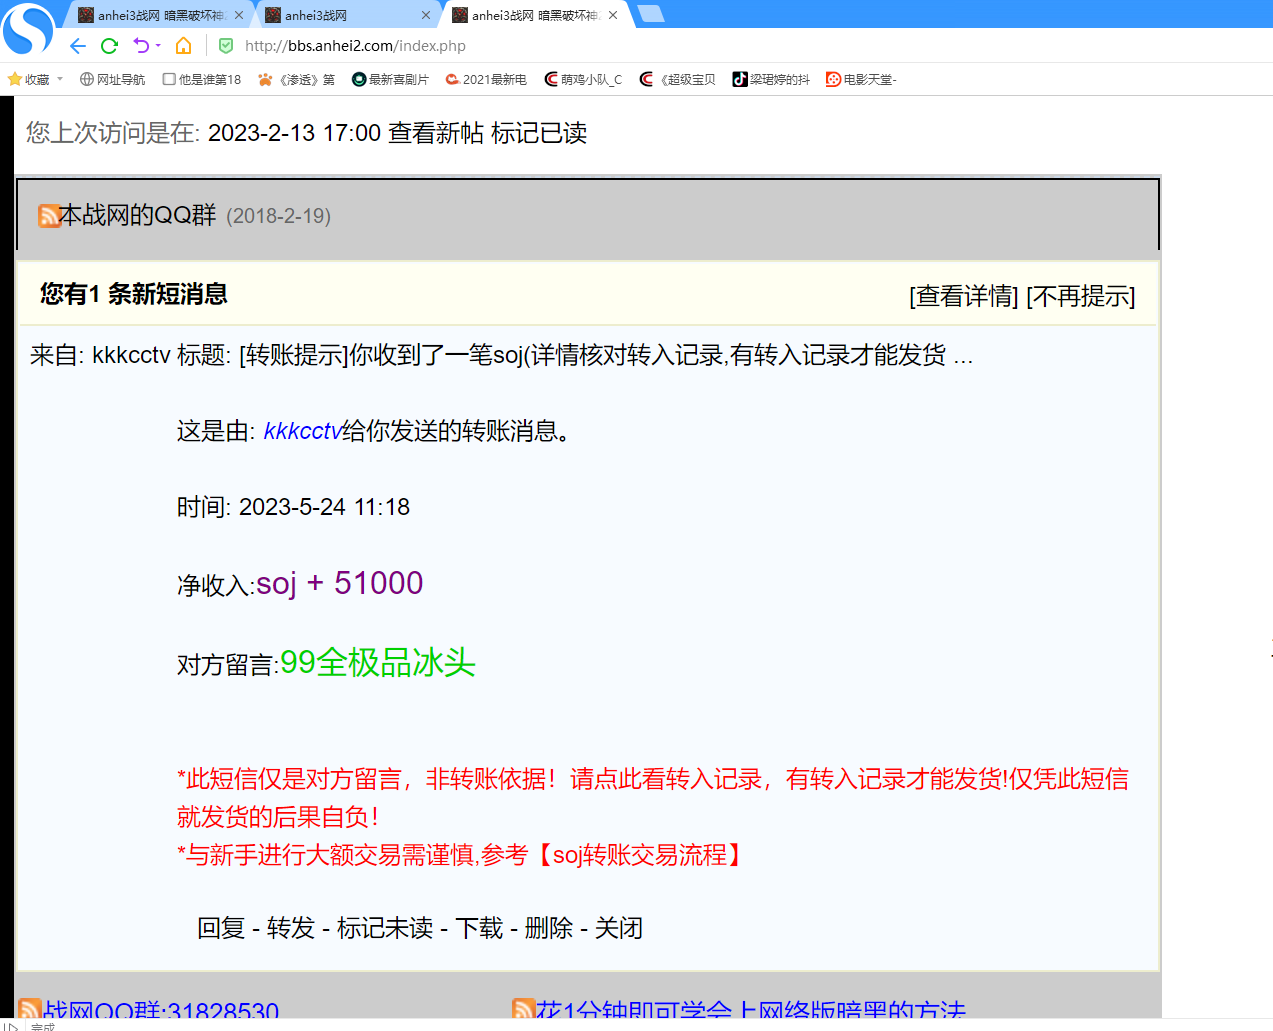1273x1031 pixels.
Task: Click the purple undo restore-page icon
Action: 141,46
